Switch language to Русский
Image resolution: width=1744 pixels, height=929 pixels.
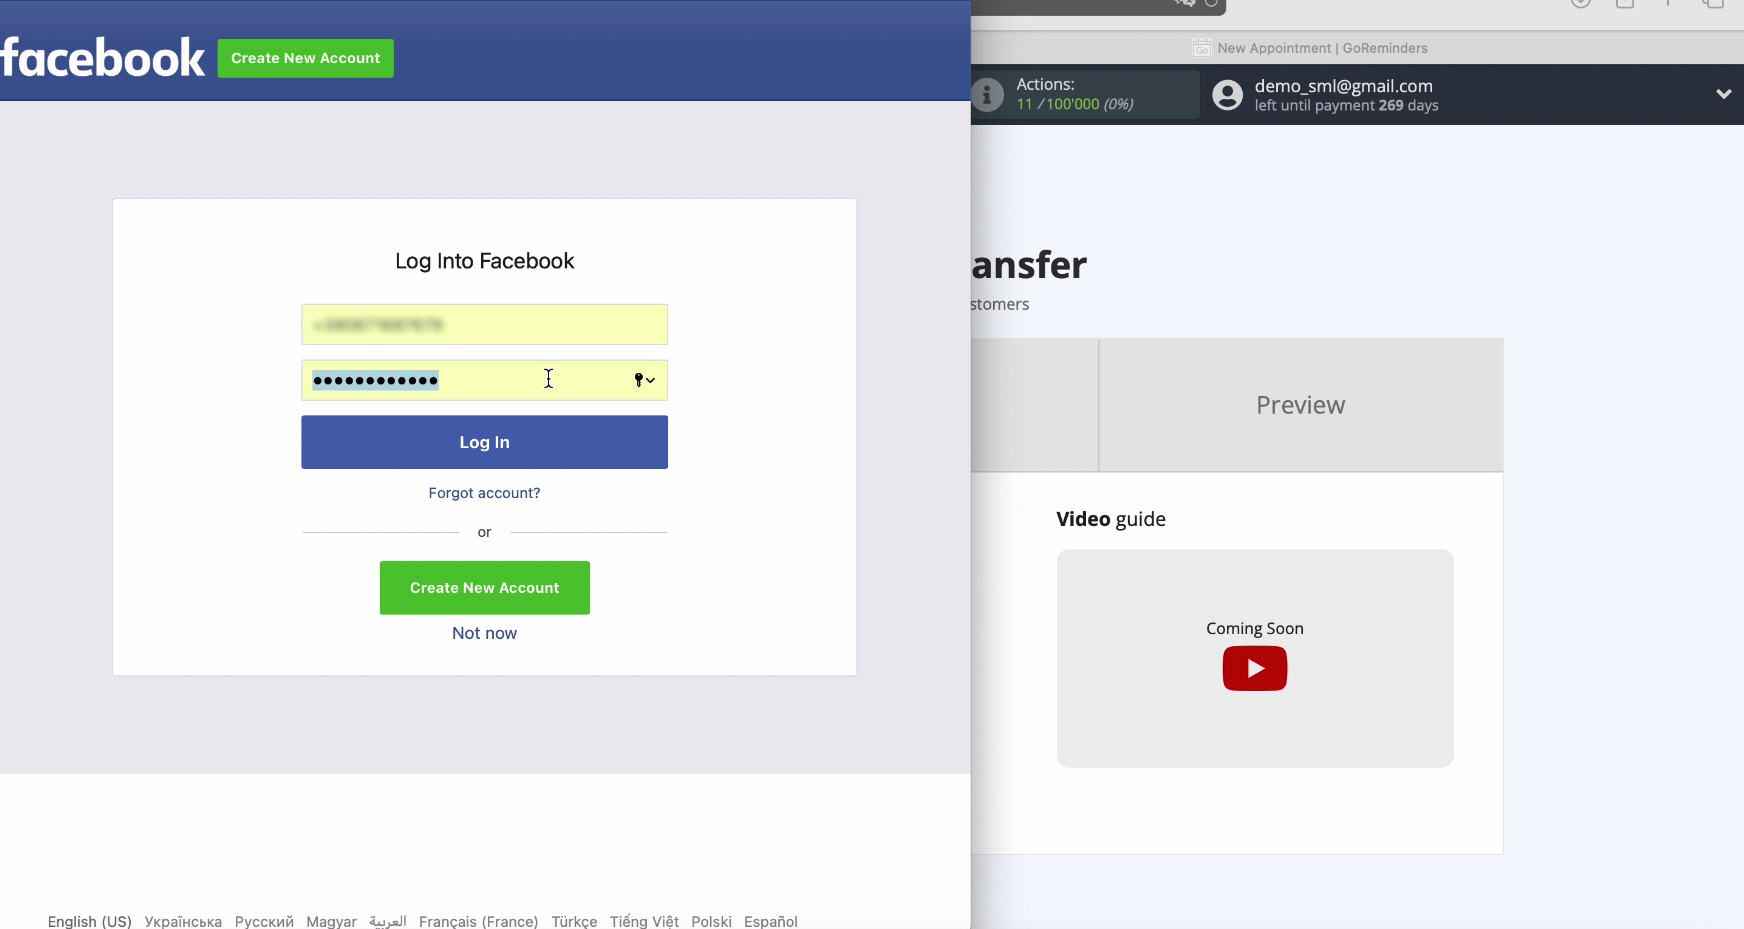pyautogui.click(x=264, y=921)
